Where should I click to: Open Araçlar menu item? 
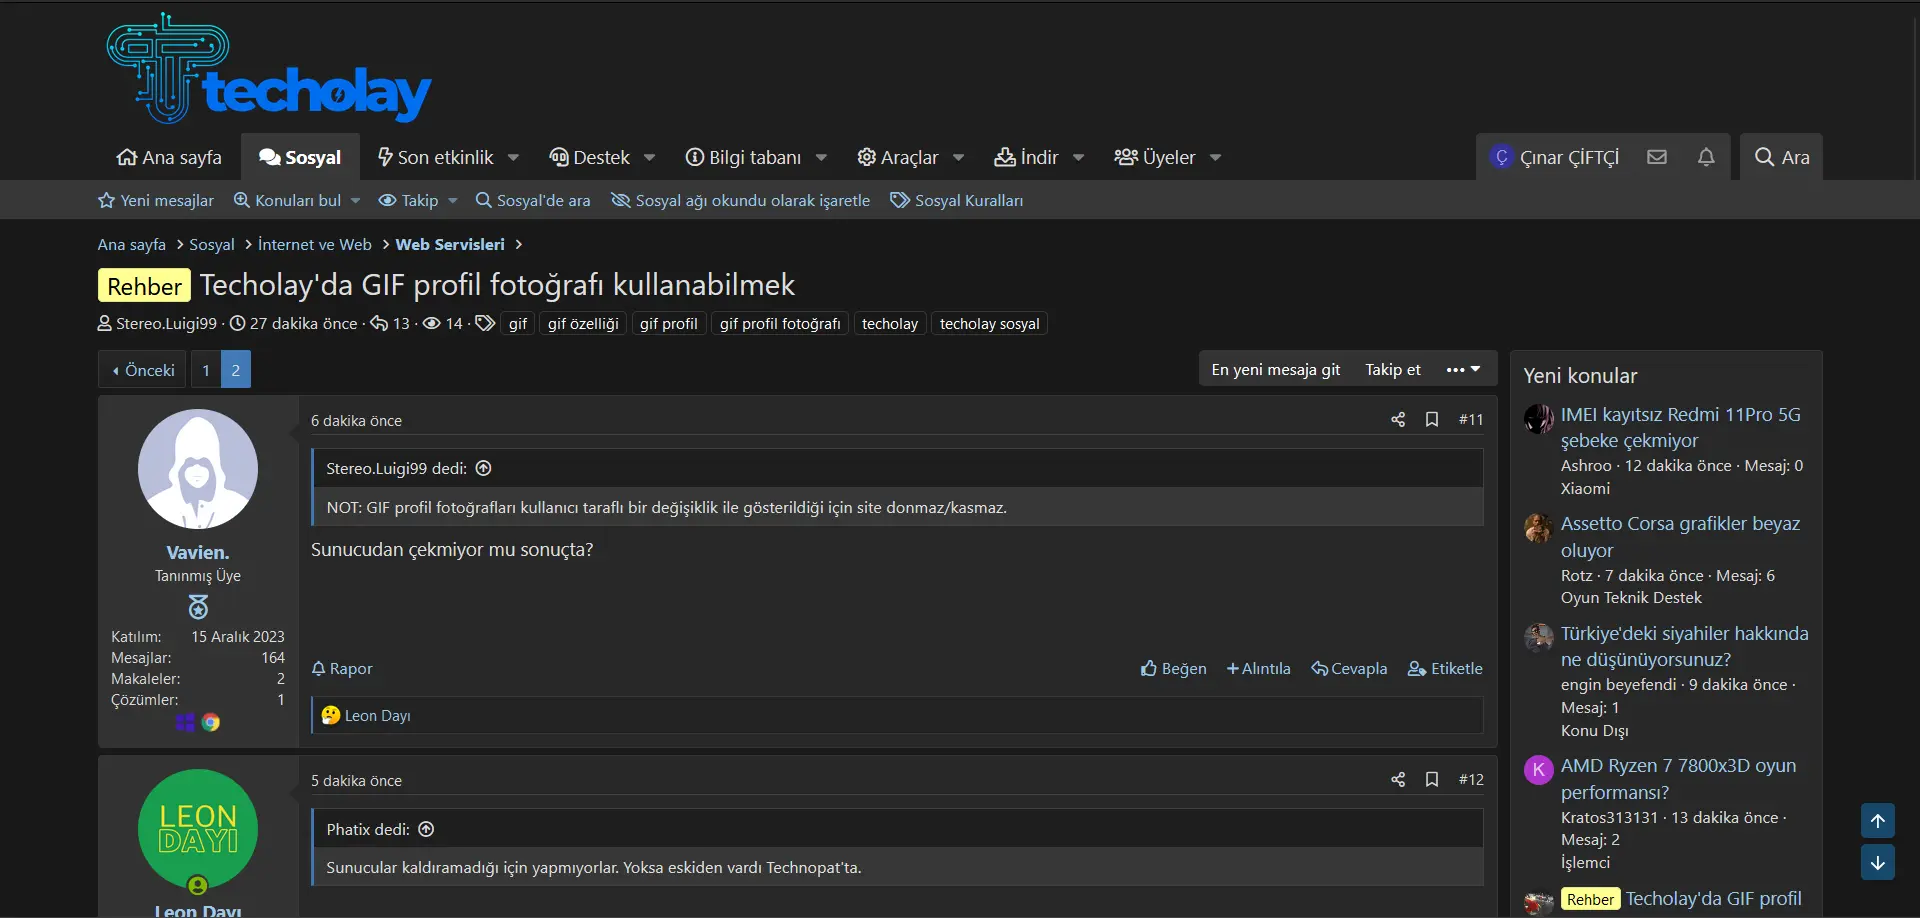point(898,157)
